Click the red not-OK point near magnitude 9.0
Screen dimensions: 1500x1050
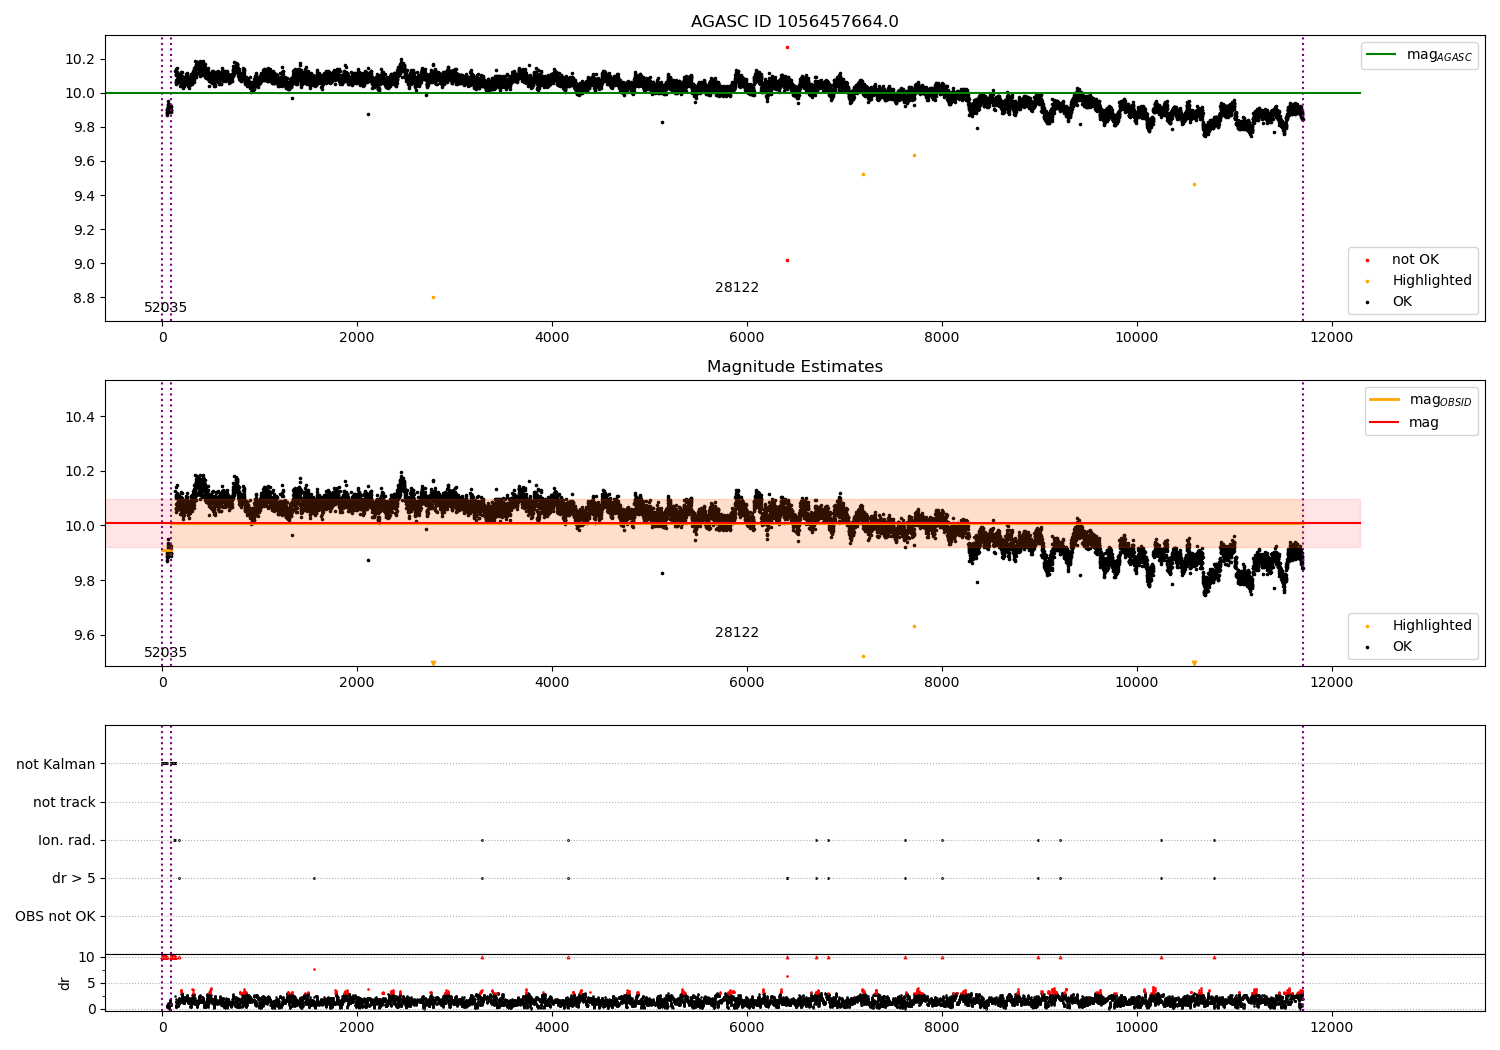pyautogui.click(x=787, y=260)
